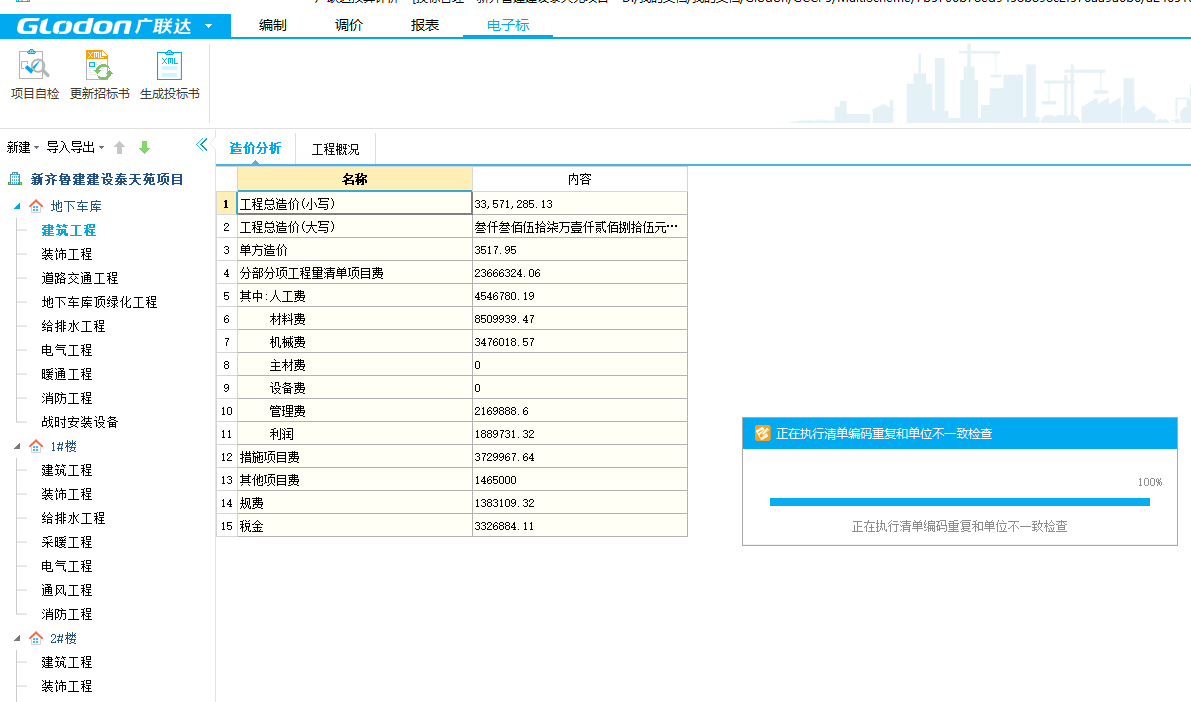Select 道路交通工程 in the tree
Screen dimensions: 1191x702
(x=80, y=278)
